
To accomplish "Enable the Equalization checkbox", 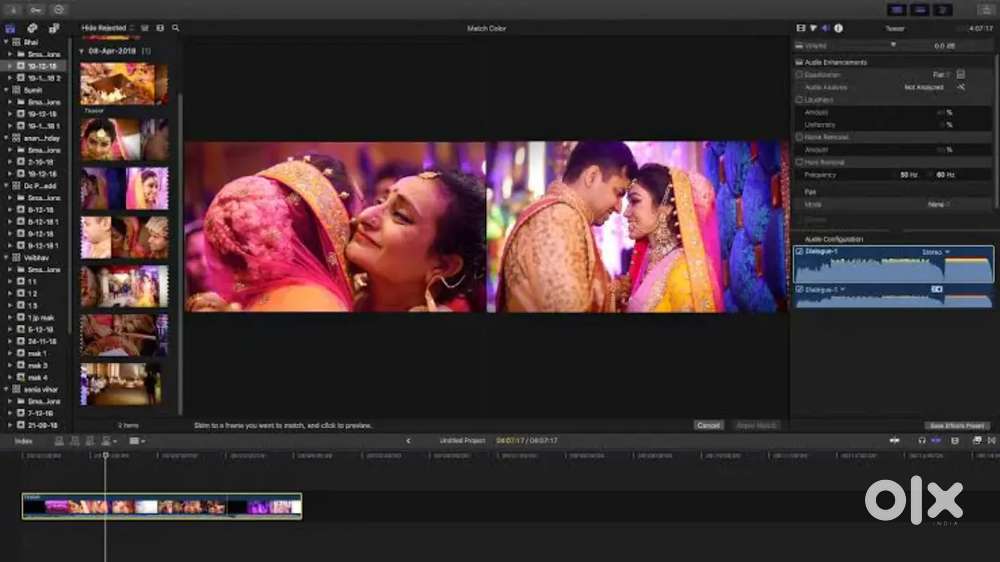I will [799, 75].
